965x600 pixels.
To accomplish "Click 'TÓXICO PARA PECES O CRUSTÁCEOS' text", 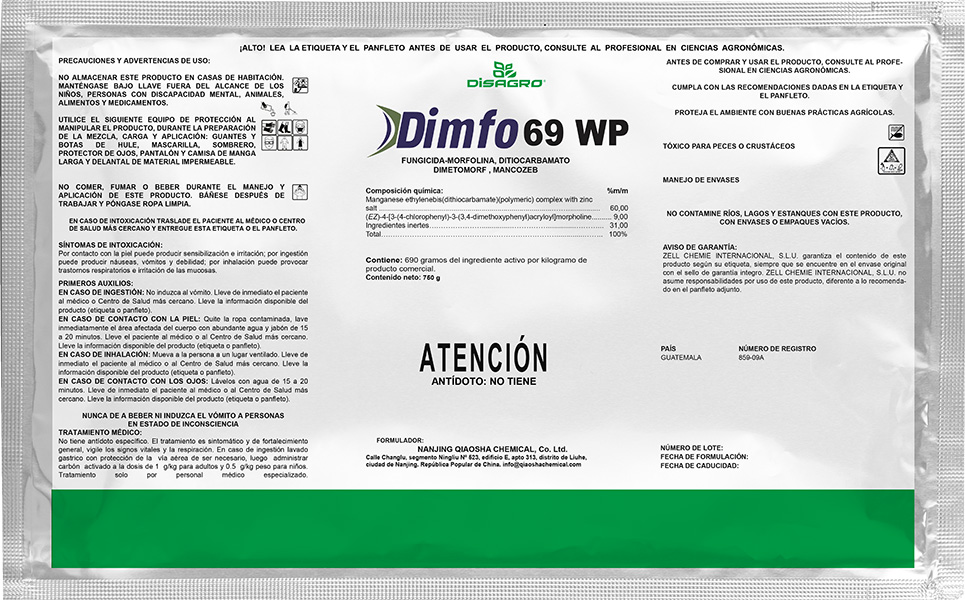I will (x=729, y=146).
